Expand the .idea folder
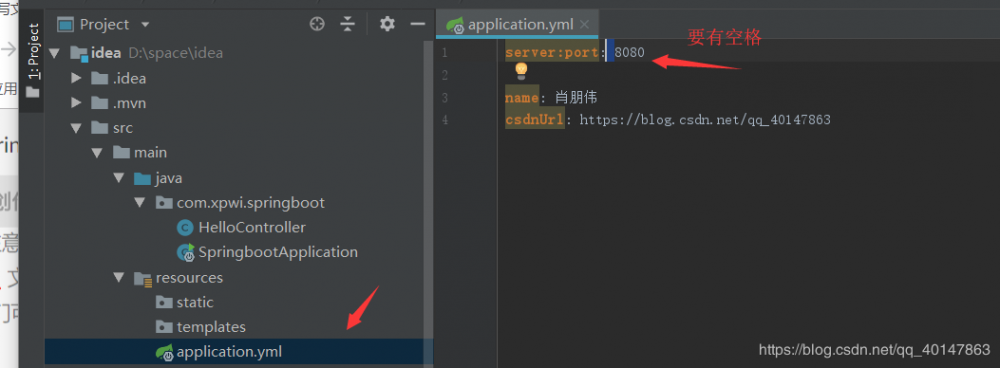This screenshot has height=368, width=1000. pyautogui.click(x=77, y=78)
